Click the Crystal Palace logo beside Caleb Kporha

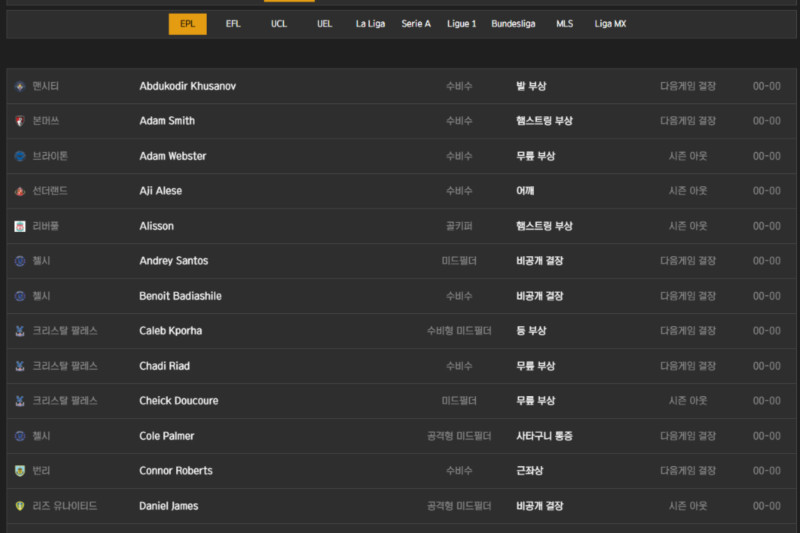coord(20,331)
